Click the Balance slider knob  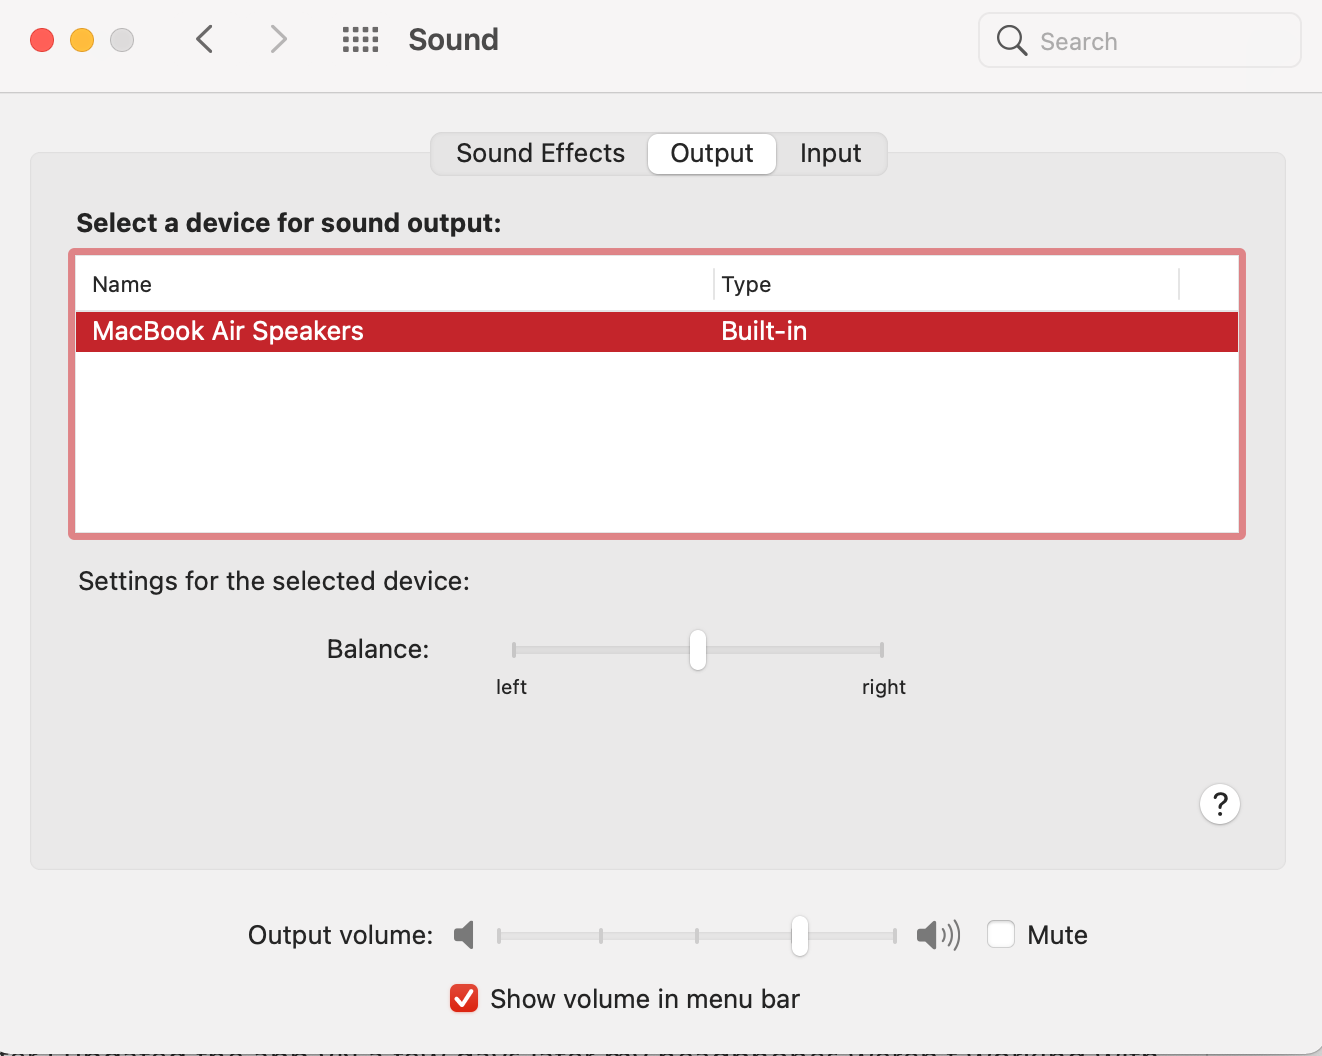(698, 650)
